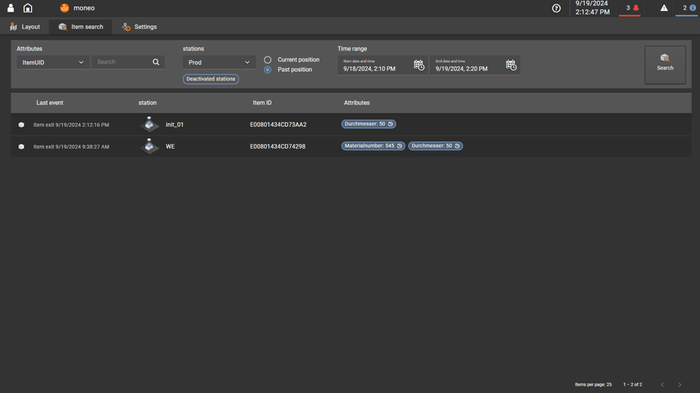Select Item ID E00801434CD74298
The width and height of the screenshot is (700, 393).
(x=278, y=146)
